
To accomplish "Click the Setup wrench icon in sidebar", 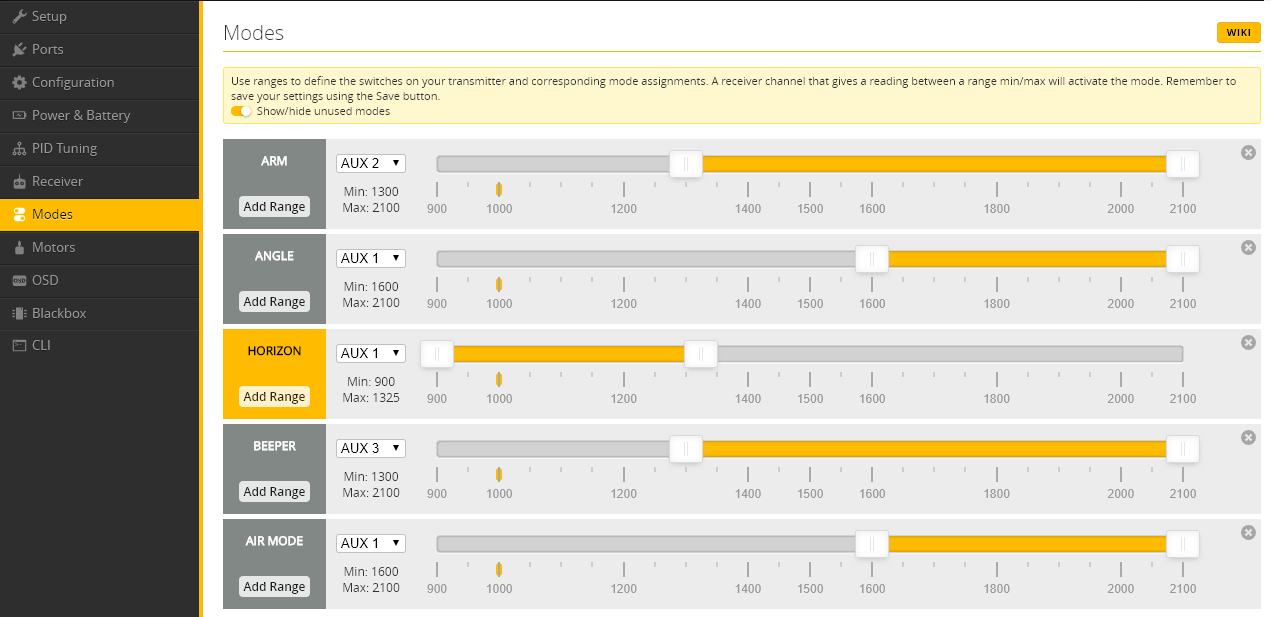I will 19,16.
